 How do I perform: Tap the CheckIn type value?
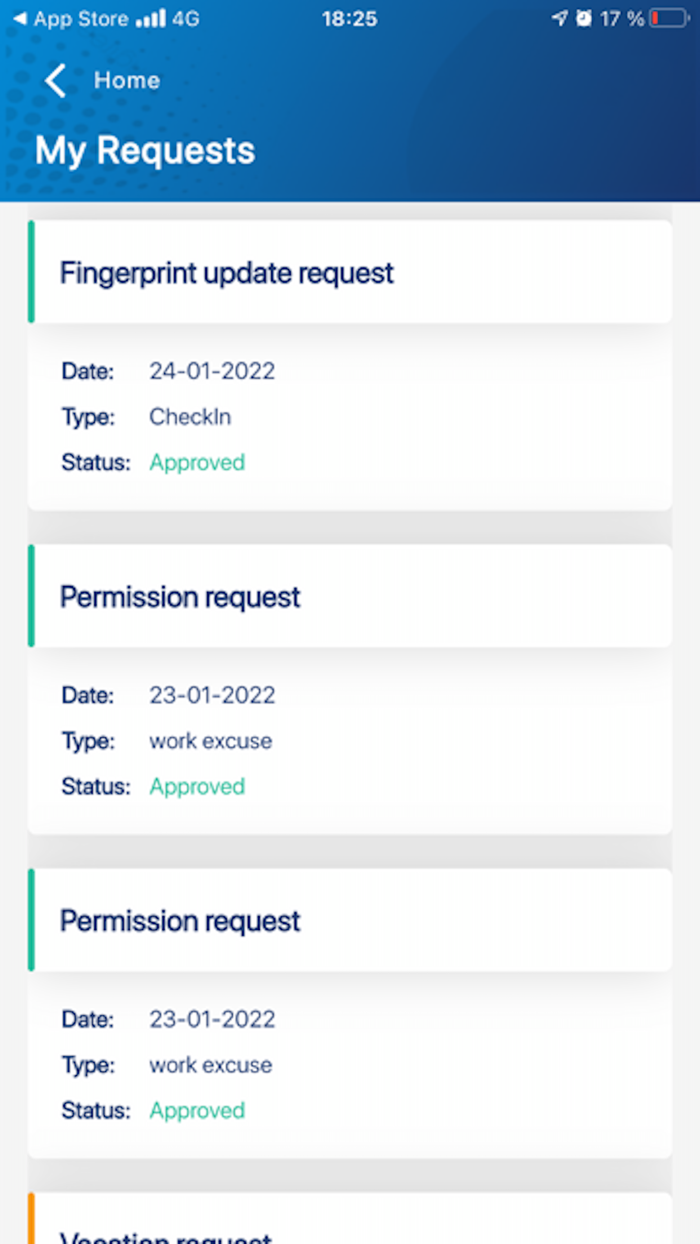tap(190, 417)
